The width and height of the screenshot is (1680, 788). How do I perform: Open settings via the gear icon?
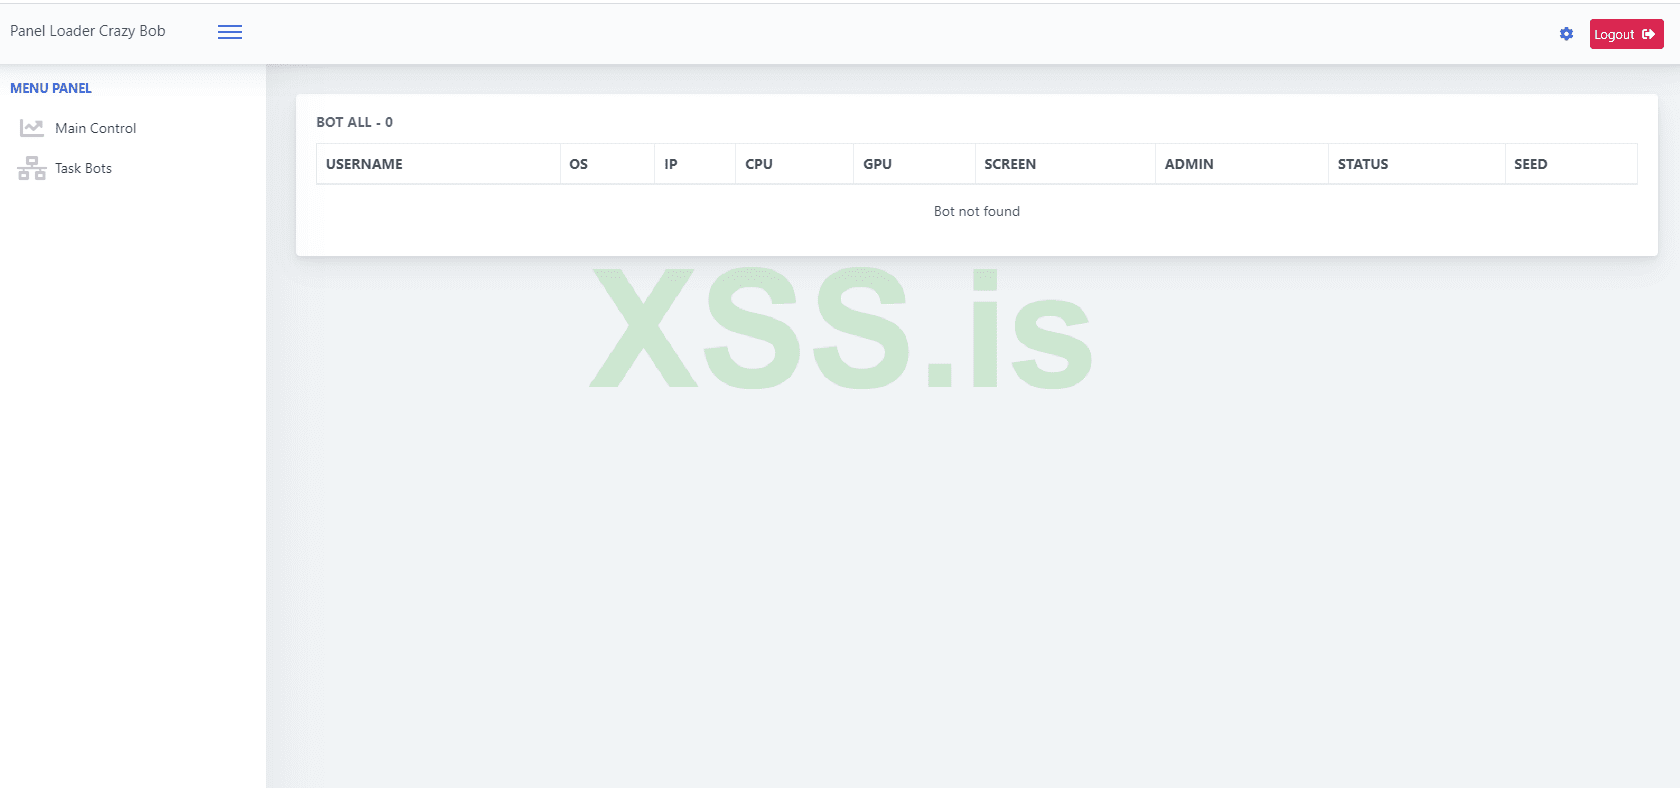[x=1566, y=34]
